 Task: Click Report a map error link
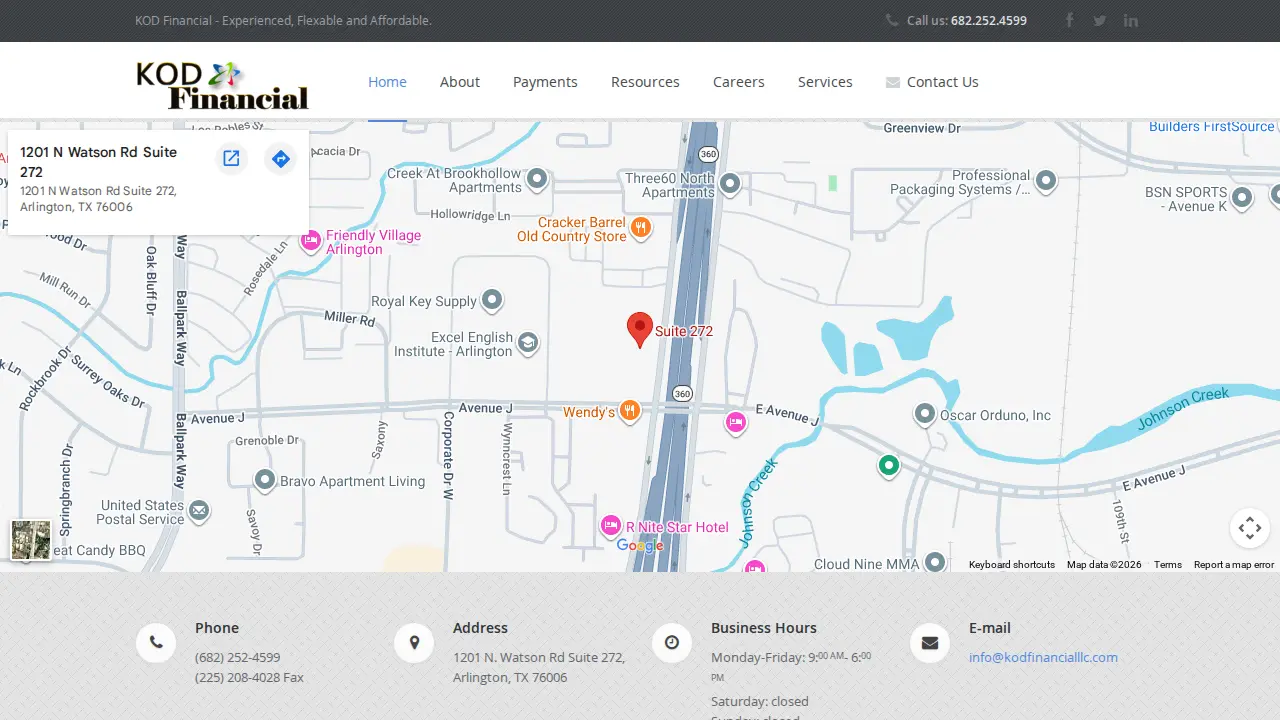click(x=1234, y=565)
